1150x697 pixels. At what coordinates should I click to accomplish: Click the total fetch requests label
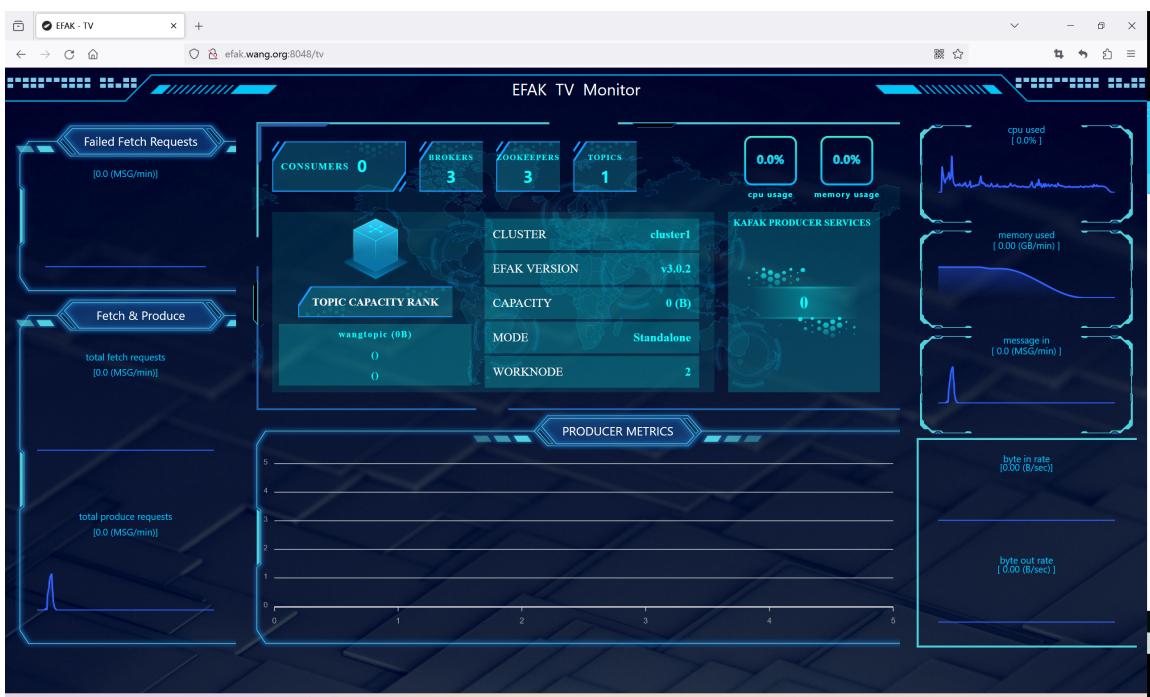125,357
